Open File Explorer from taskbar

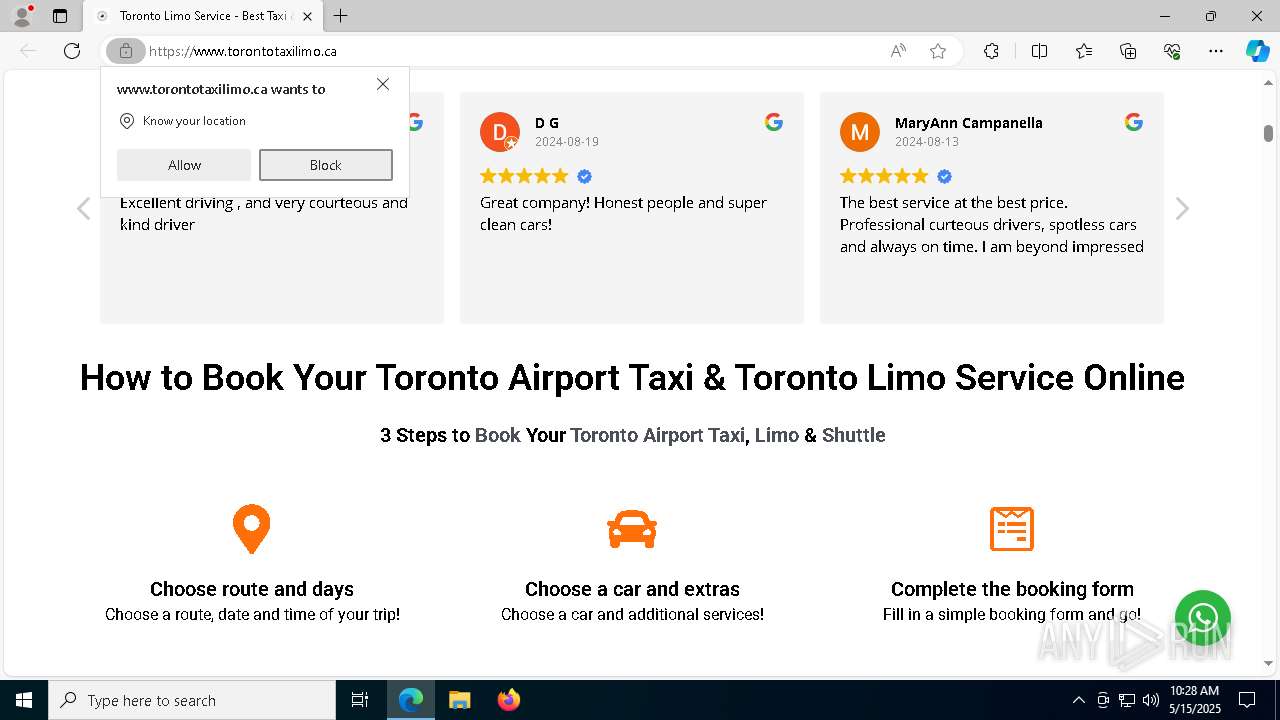pos(459,700)
